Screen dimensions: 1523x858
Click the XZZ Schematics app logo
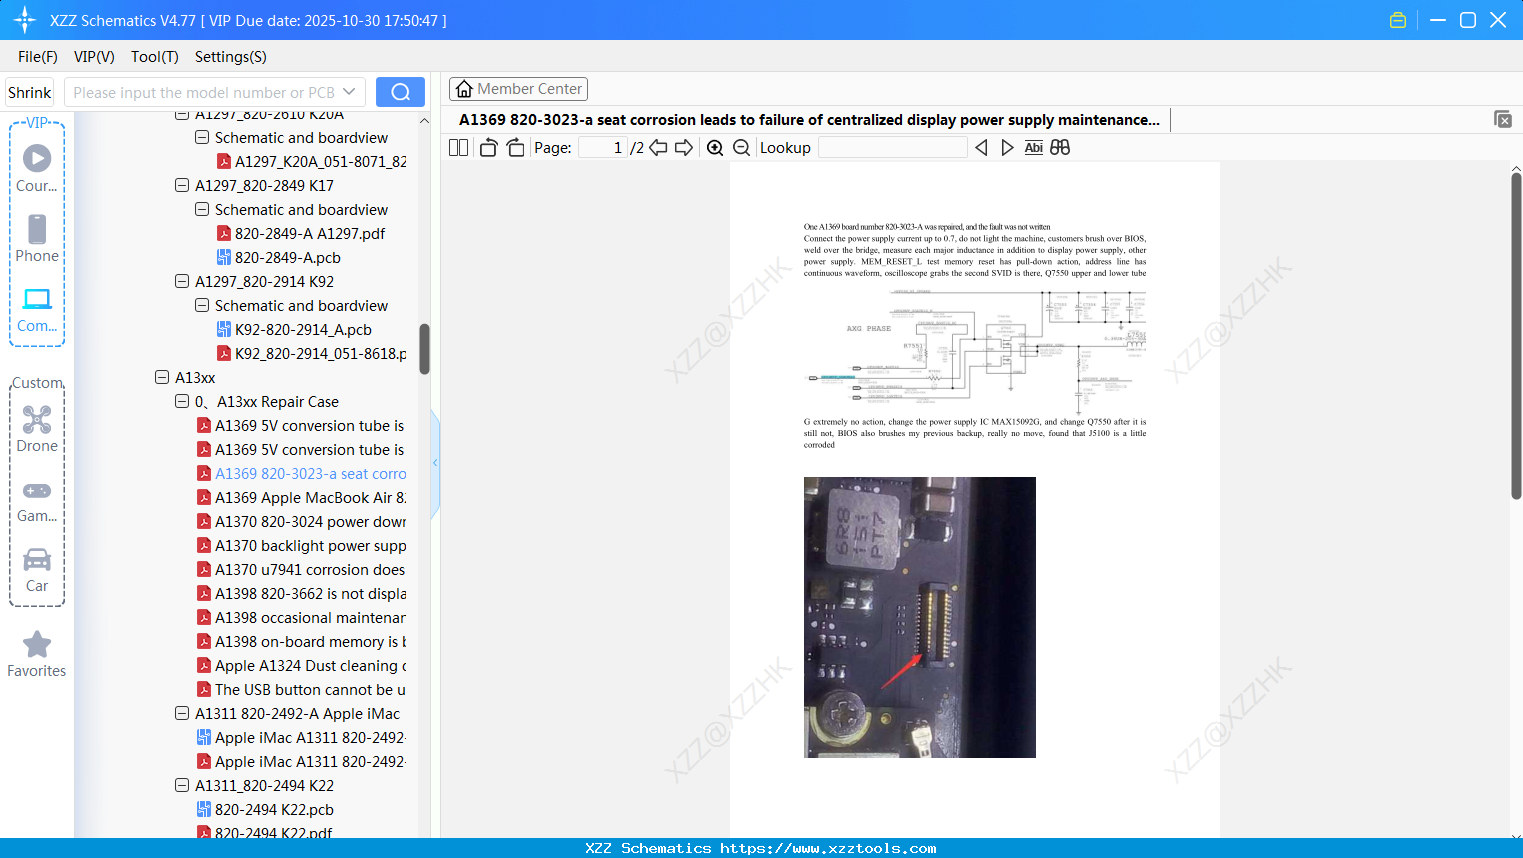[x=25, y=20]
